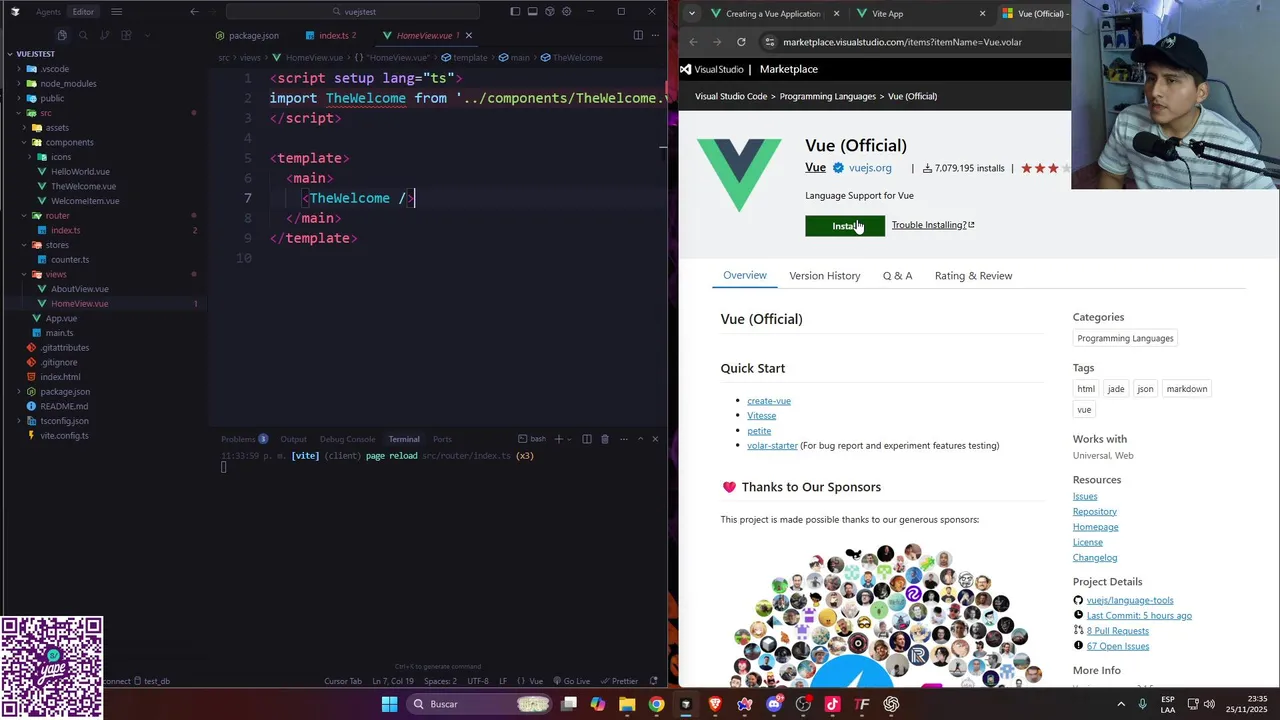This screenshot has height=720, width=1280.
Task: Click Prettier in the status bar
Action: (x=619, y=681)
